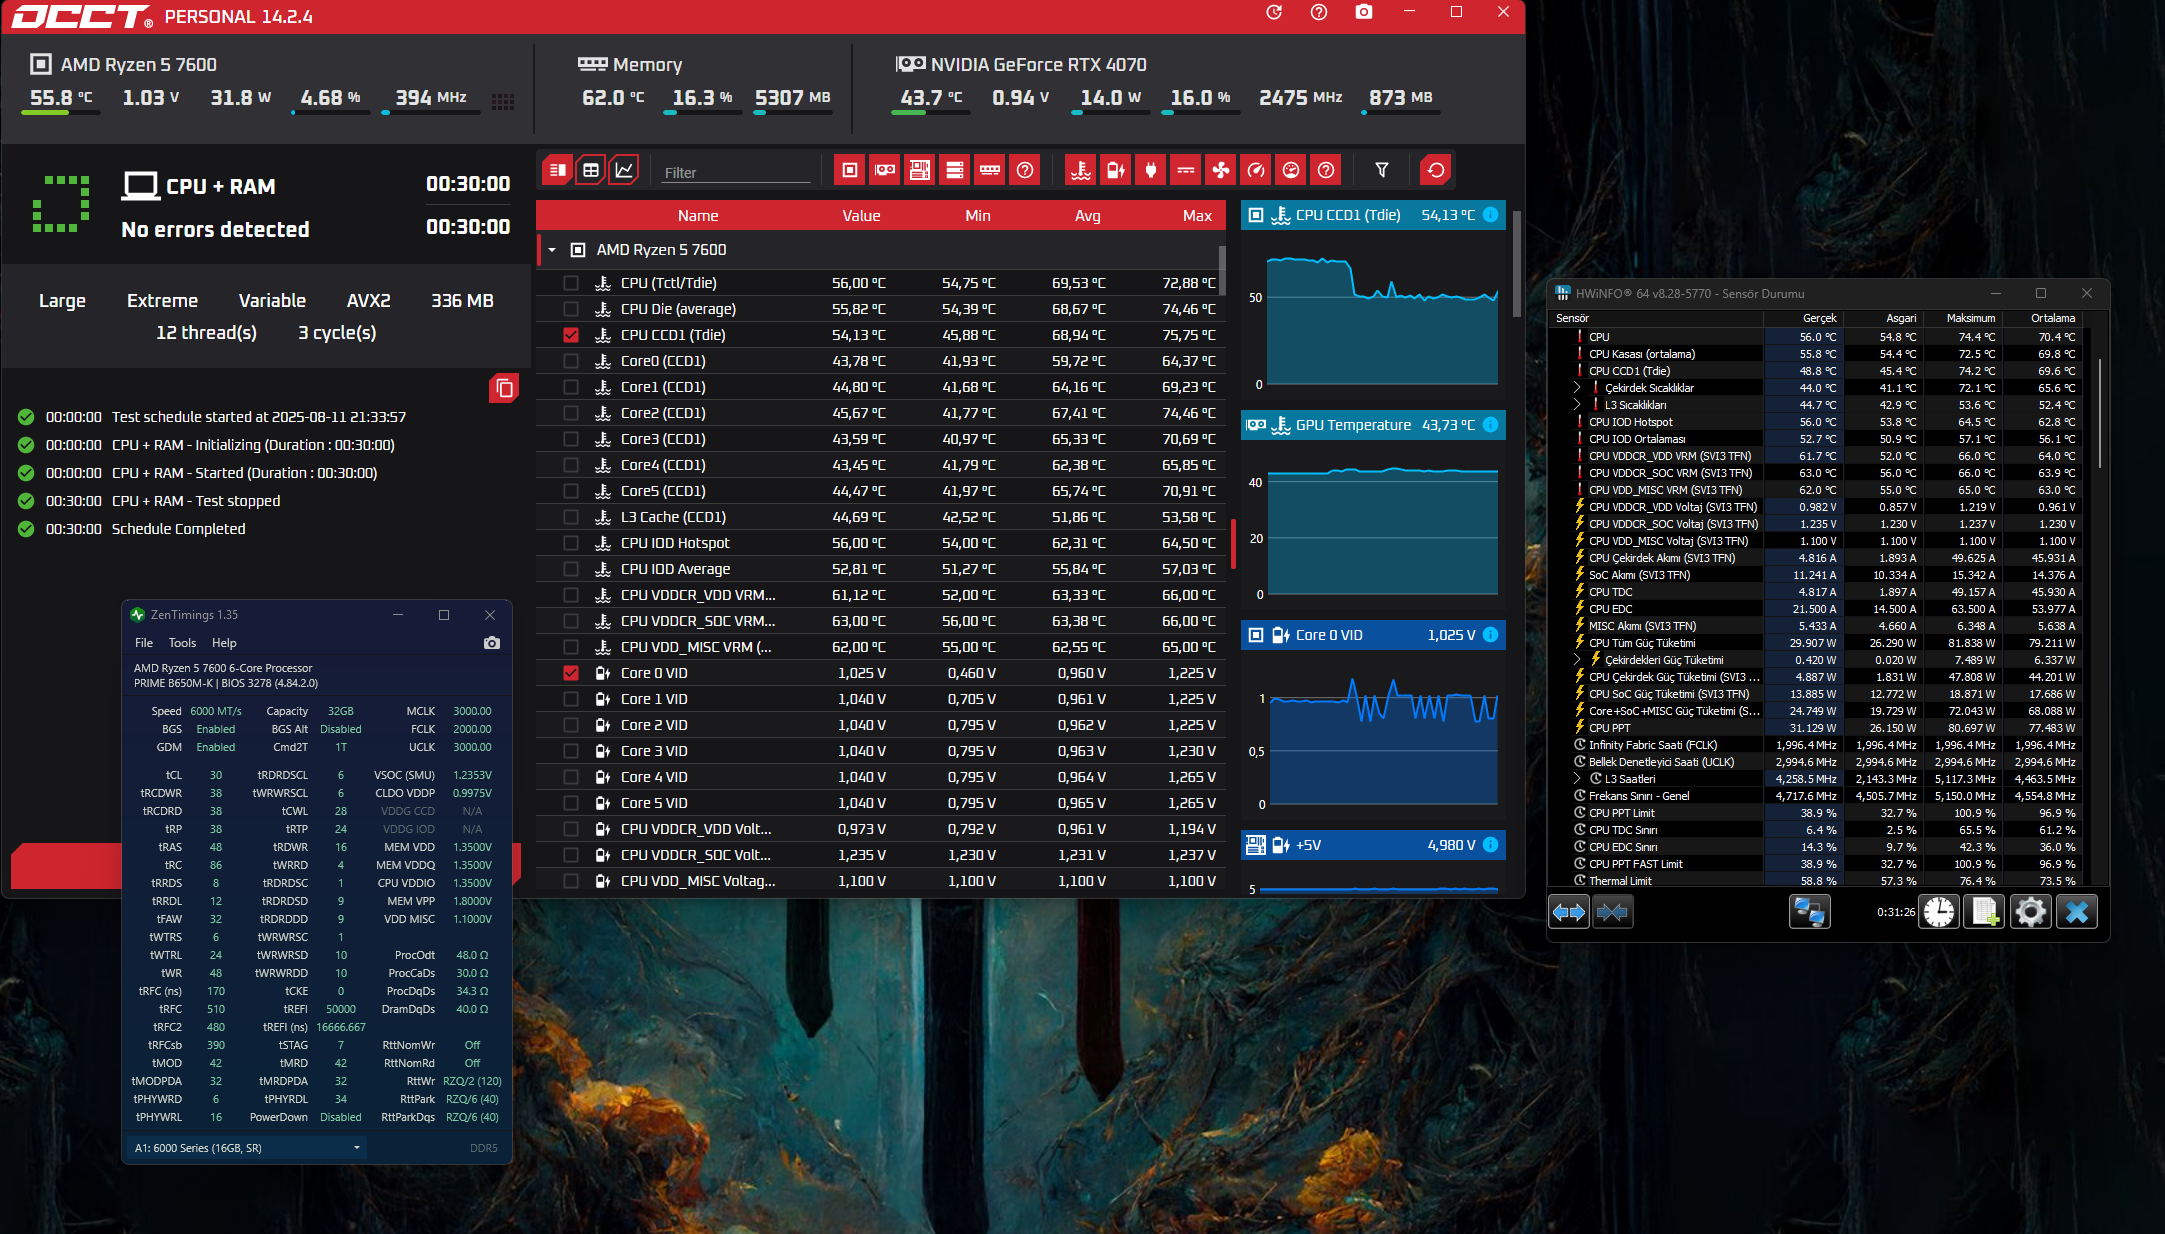Click the Maksimum column header in HWiNFO
2165x1234 pixels.
(x=1970, y=318)
